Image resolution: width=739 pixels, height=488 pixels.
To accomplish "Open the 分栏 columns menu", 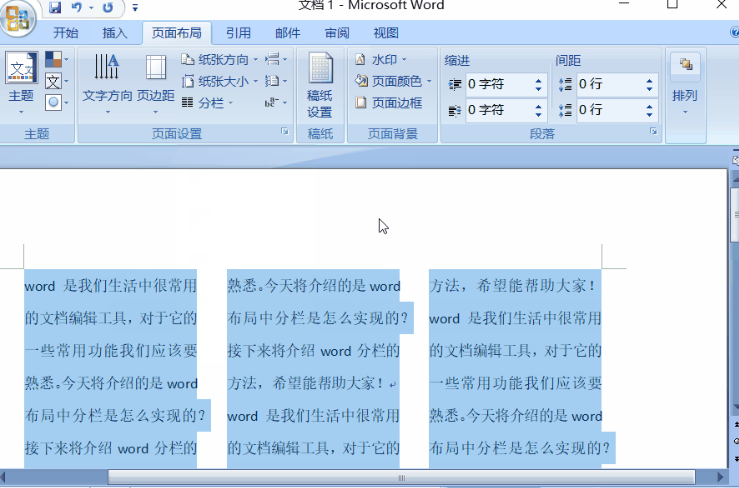I will [207, 102].
